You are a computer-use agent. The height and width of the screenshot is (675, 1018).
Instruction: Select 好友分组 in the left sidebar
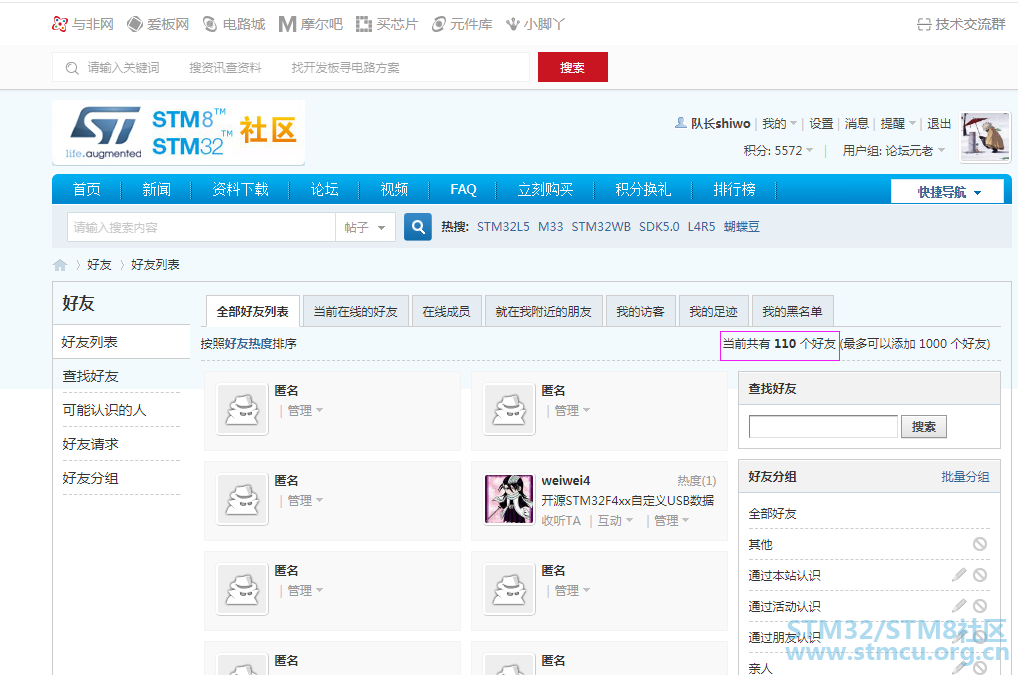(90, 478)
